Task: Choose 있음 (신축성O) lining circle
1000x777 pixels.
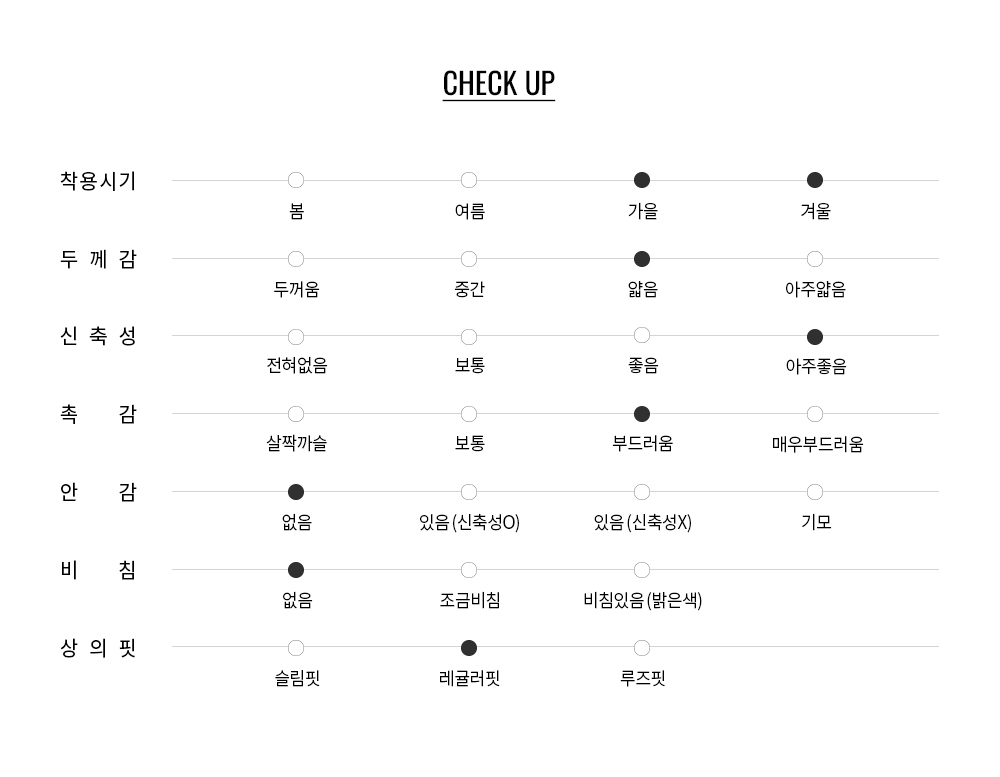Action: (469, 492)
